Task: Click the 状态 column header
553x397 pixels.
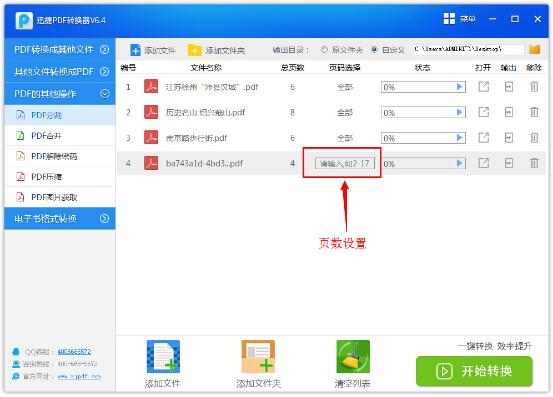Action: (423, 68)
